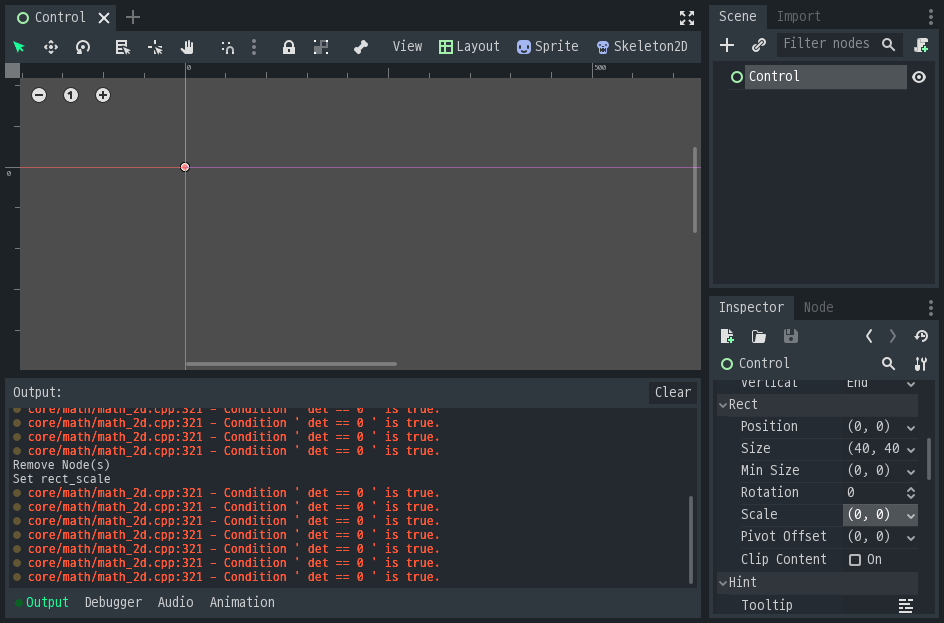Screen dimensions: 944x623
Task: Switch to the Debugger tab
Action: (x=112, y=602)
